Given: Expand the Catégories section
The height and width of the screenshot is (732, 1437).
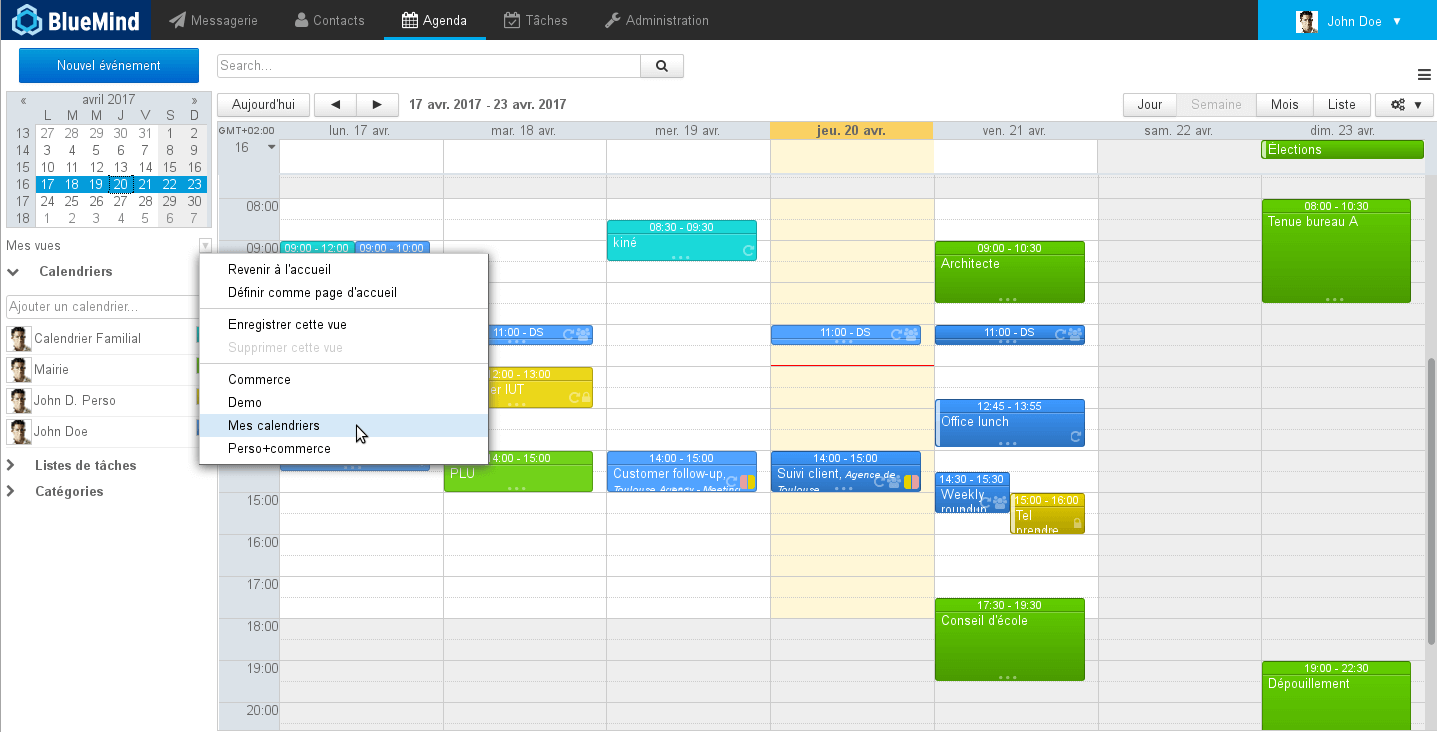Looking at the screenshot, I should (12, 492).
